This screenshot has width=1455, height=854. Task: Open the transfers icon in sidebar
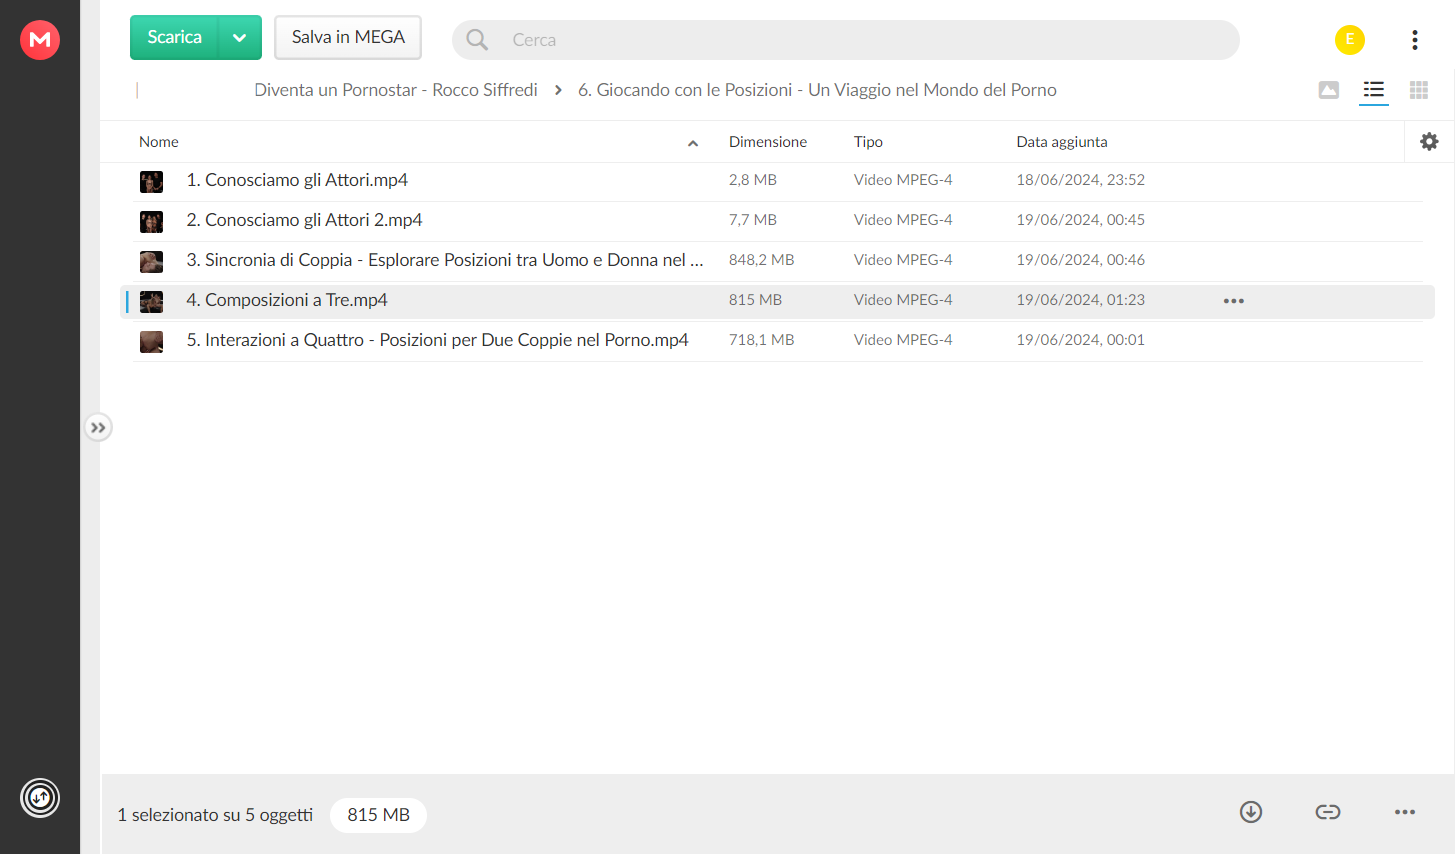pyautogui.click(x=40, y=798)
